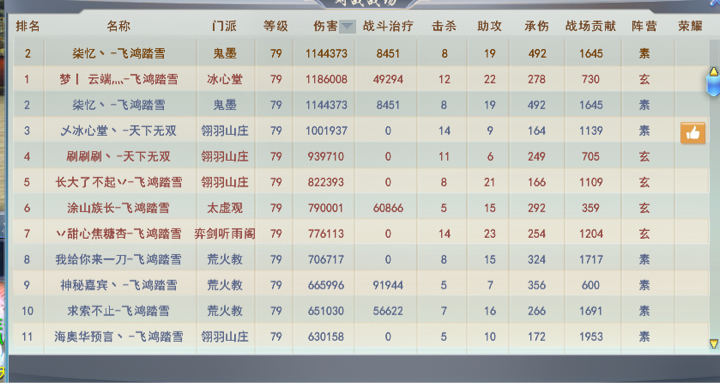This screenshot has width=720, height=383.
Task: Select player 神秘嘉宾 row
Action: tap(362, 285)
